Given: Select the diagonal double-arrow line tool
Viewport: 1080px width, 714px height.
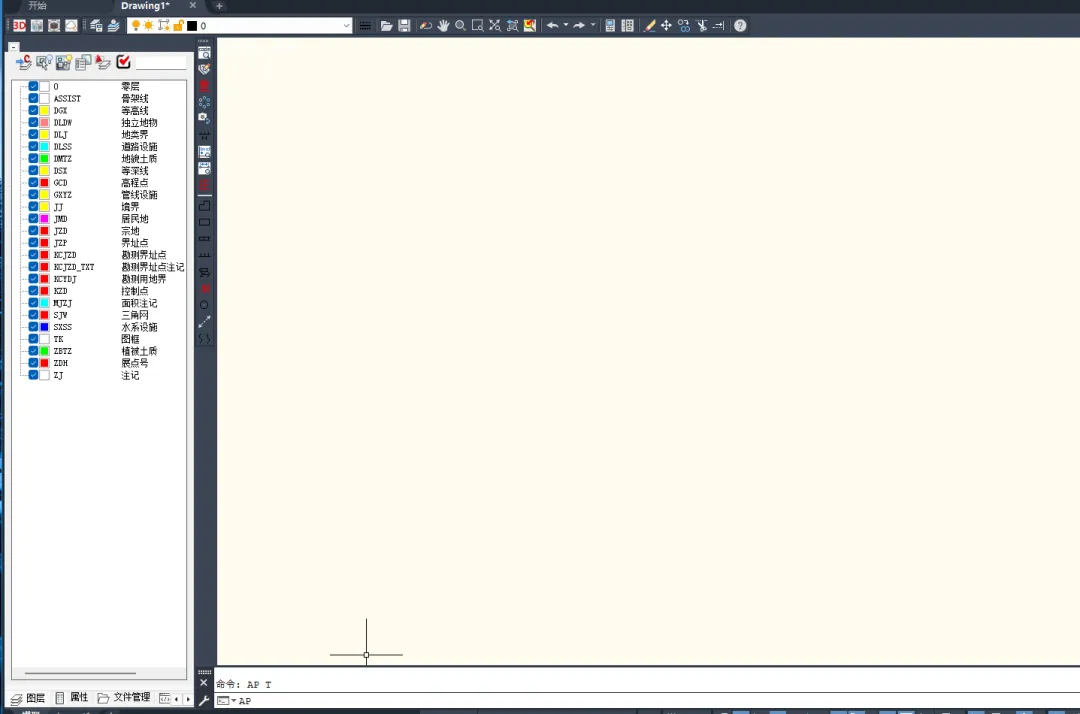Looking at the screenshot, I should tap(205, 322).
